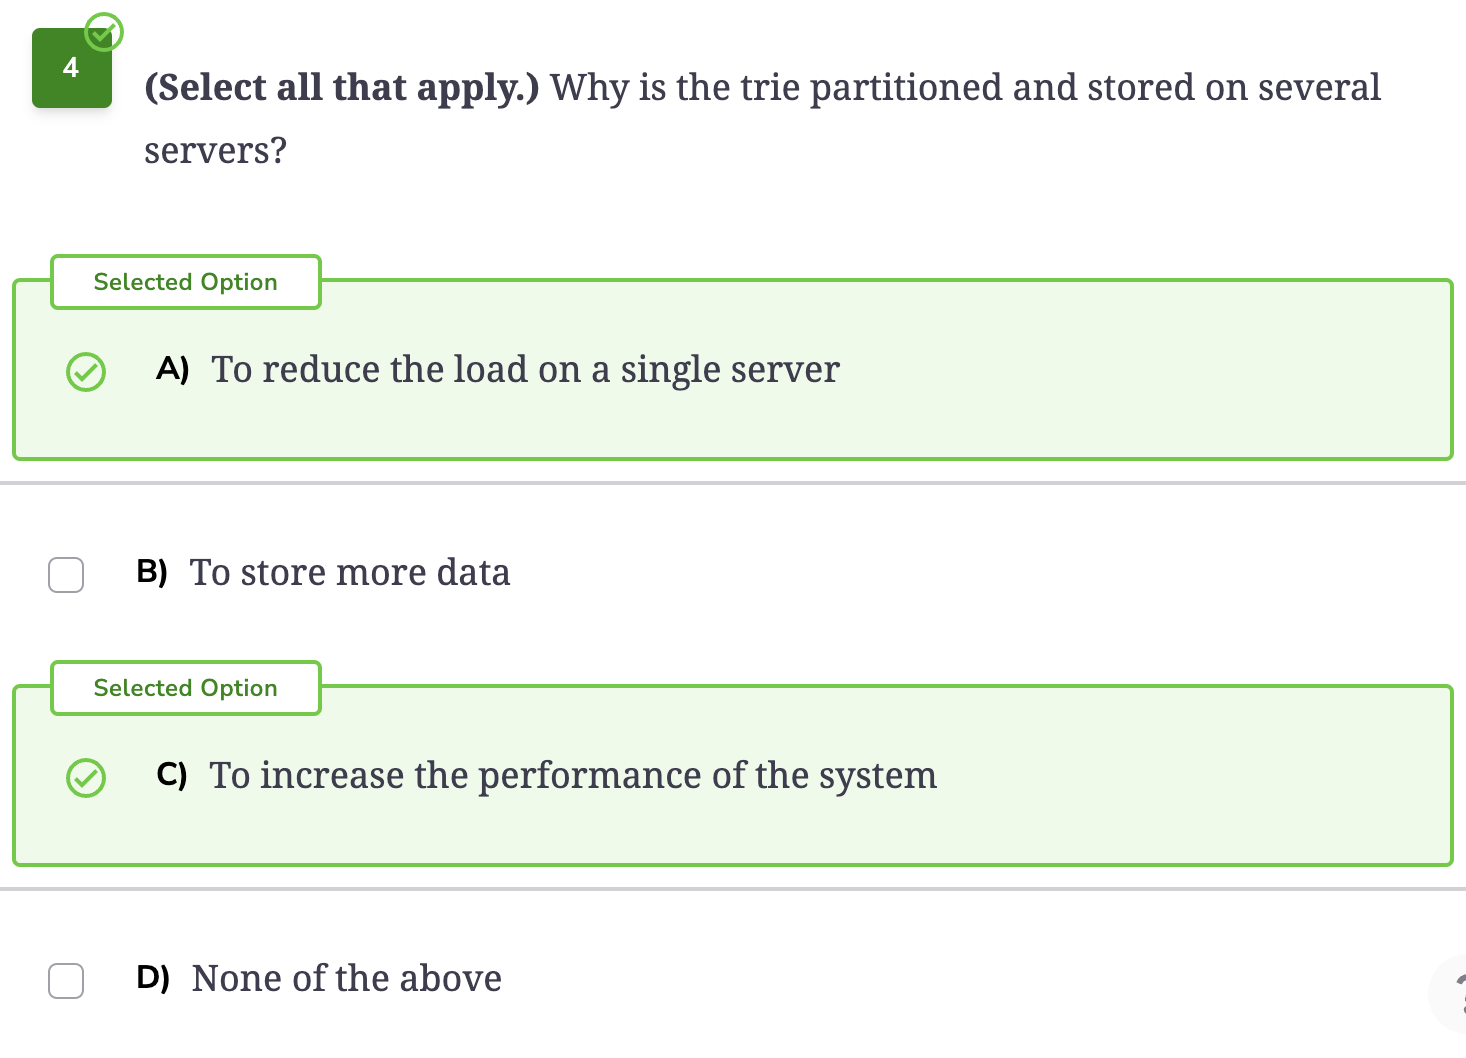Click the bold "(Select all that apply.)" text

pyautogui.click(x=342, y=88)
